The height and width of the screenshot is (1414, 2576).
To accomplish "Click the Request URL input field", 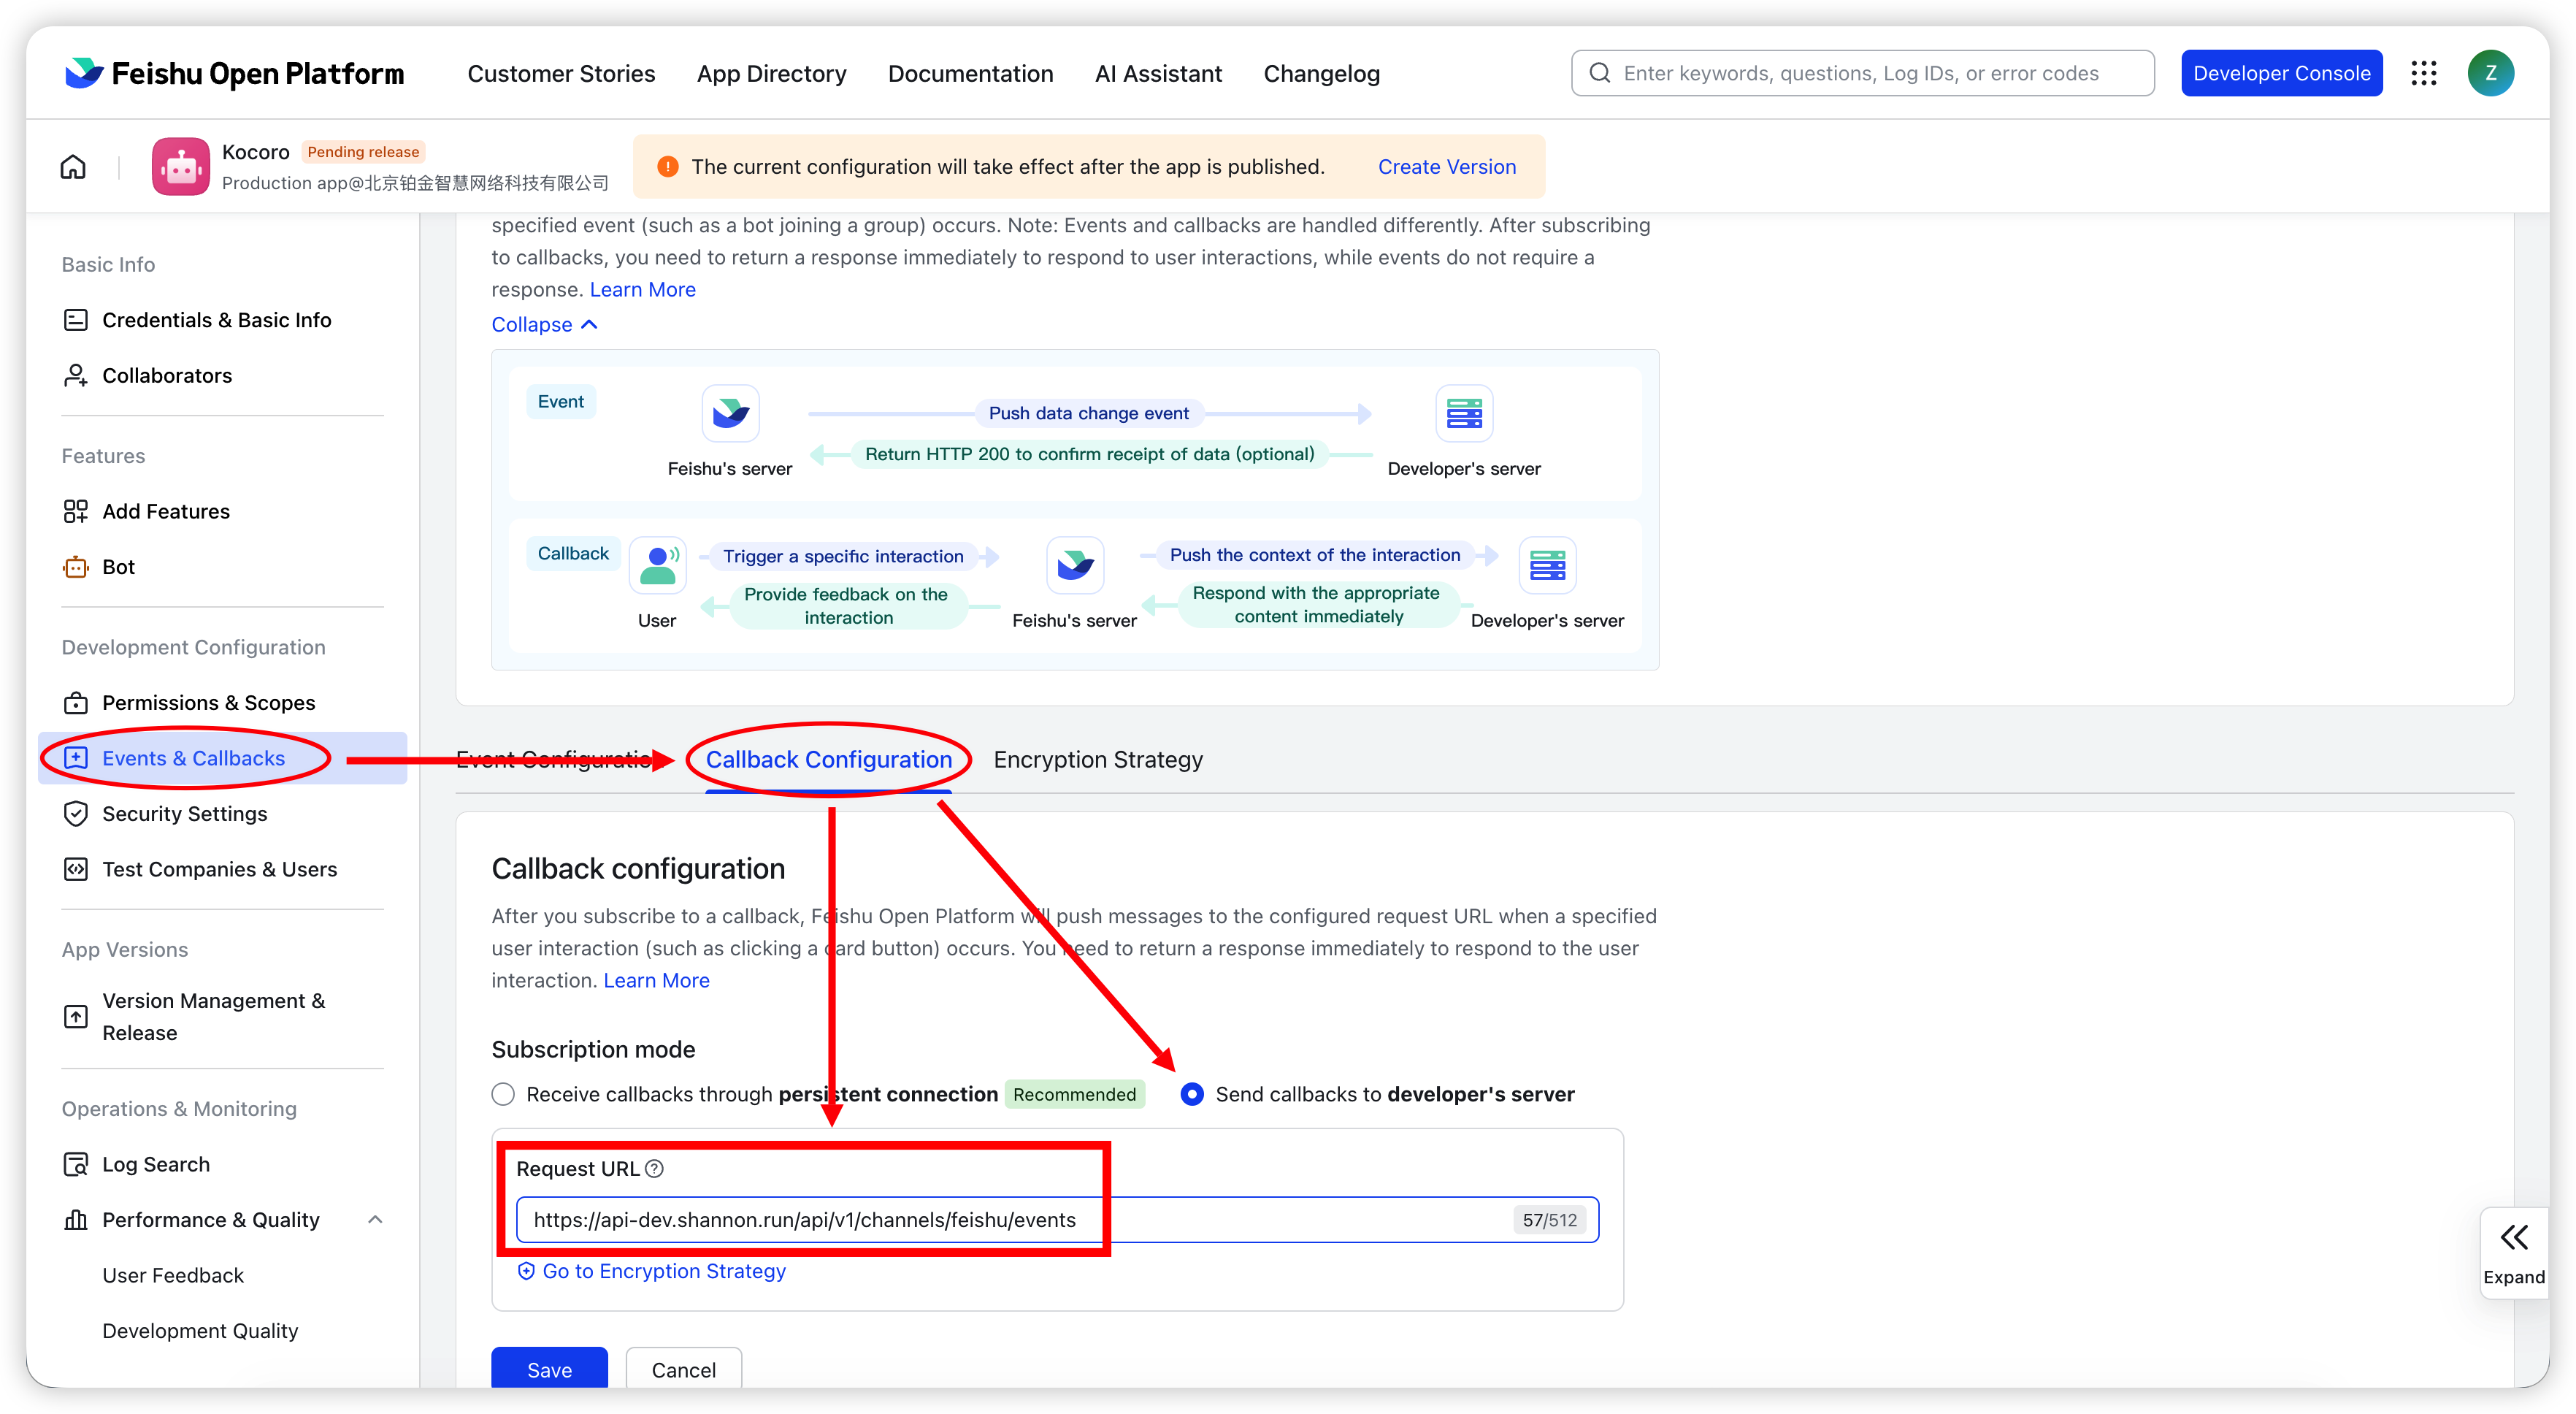I will 1057,1220.
